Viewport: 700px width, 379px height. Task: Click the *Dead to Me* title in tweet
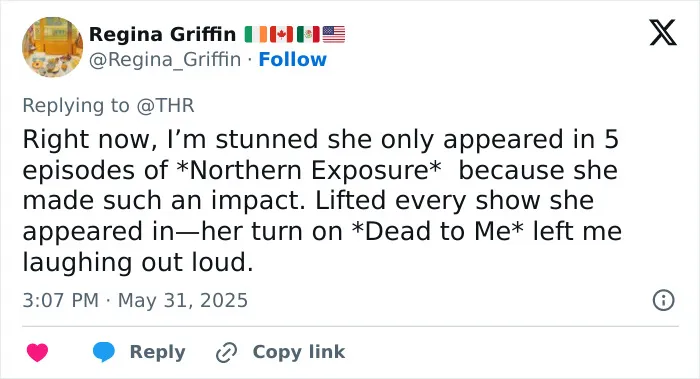[x=438, y=231]
